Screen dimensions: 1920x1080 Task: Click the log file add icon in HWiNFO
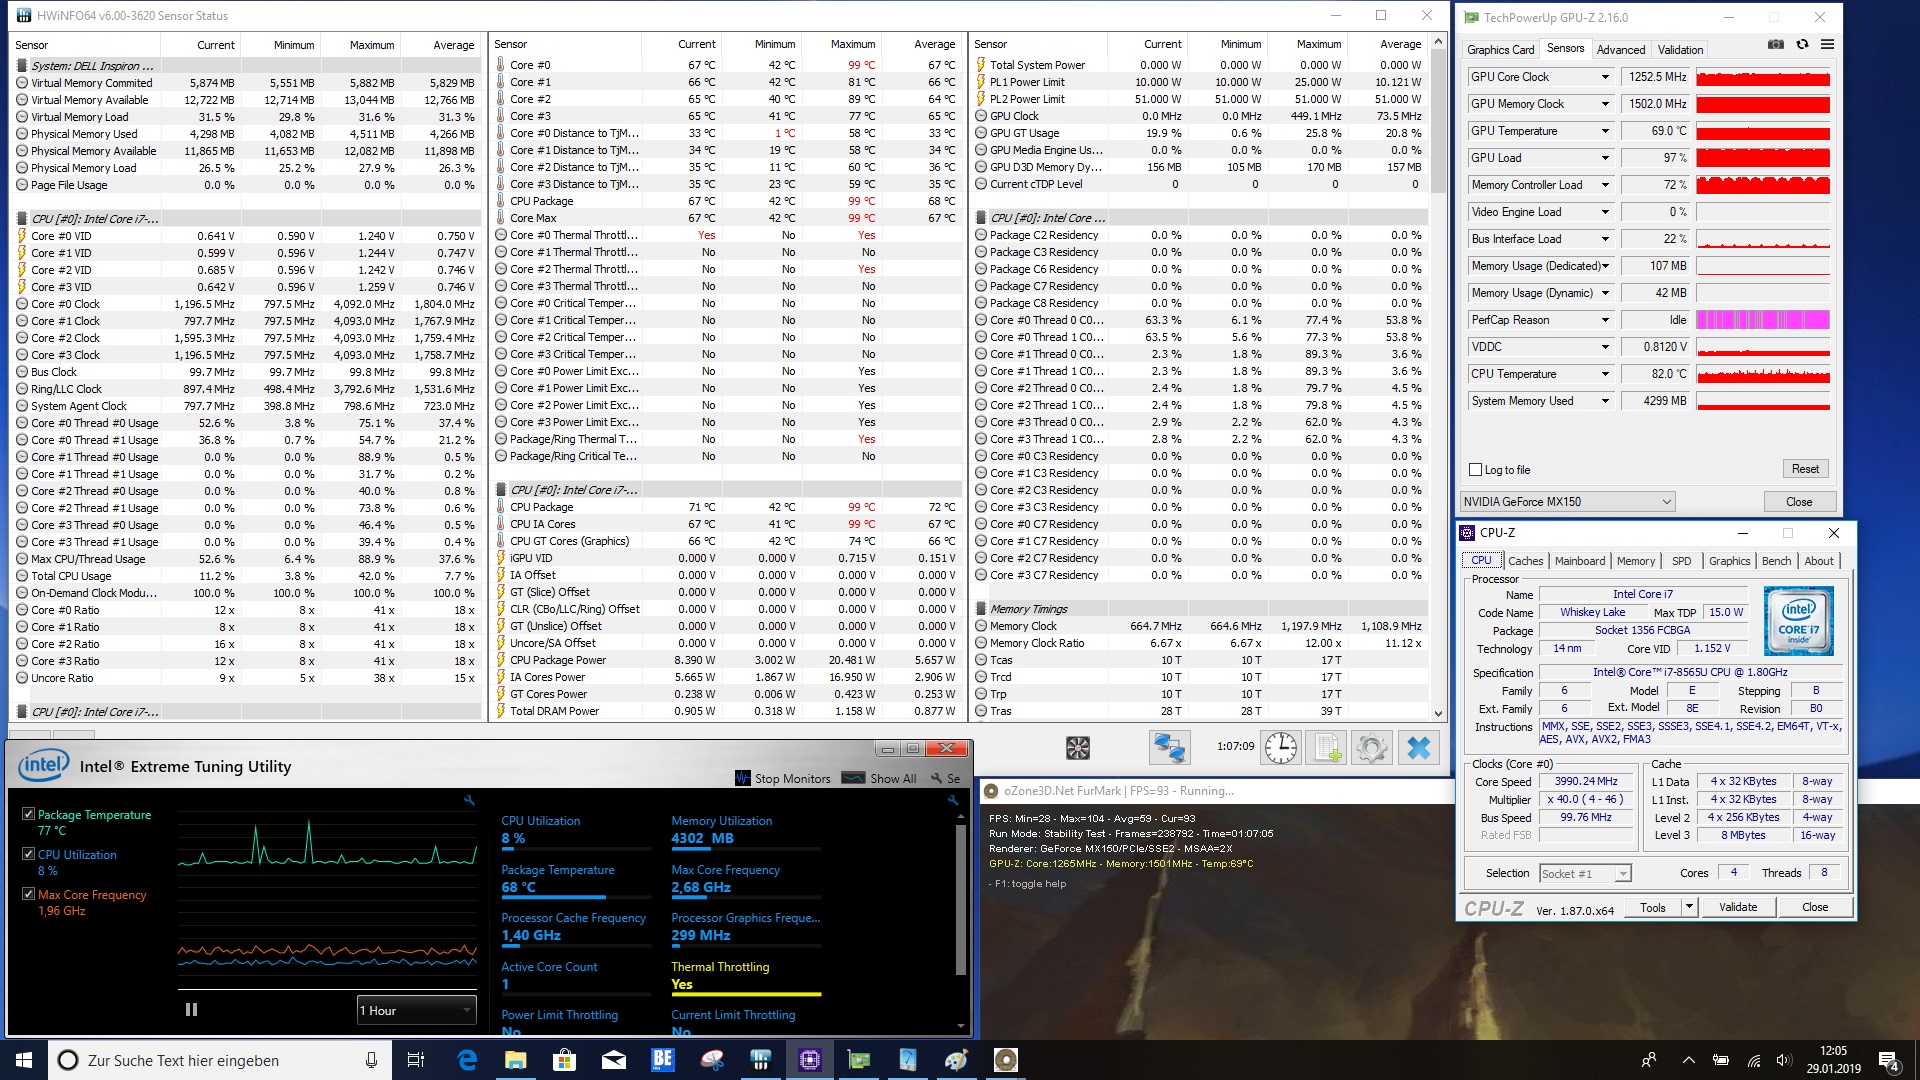[1327, 748]
